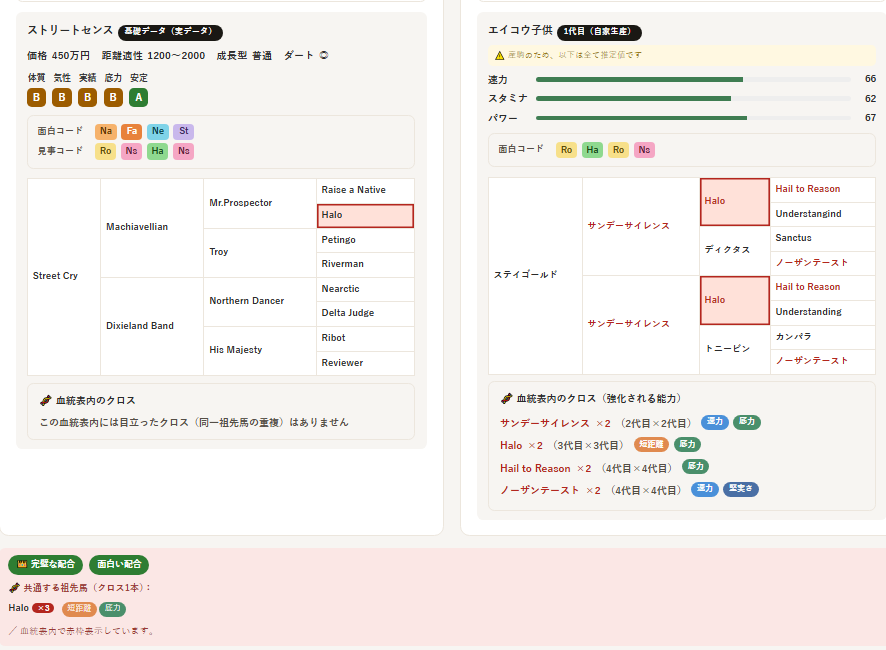Click the Ns chip in エイコウ子供 面白コード
This screenshot has width=886, height=650.
(x=644, y=150)
